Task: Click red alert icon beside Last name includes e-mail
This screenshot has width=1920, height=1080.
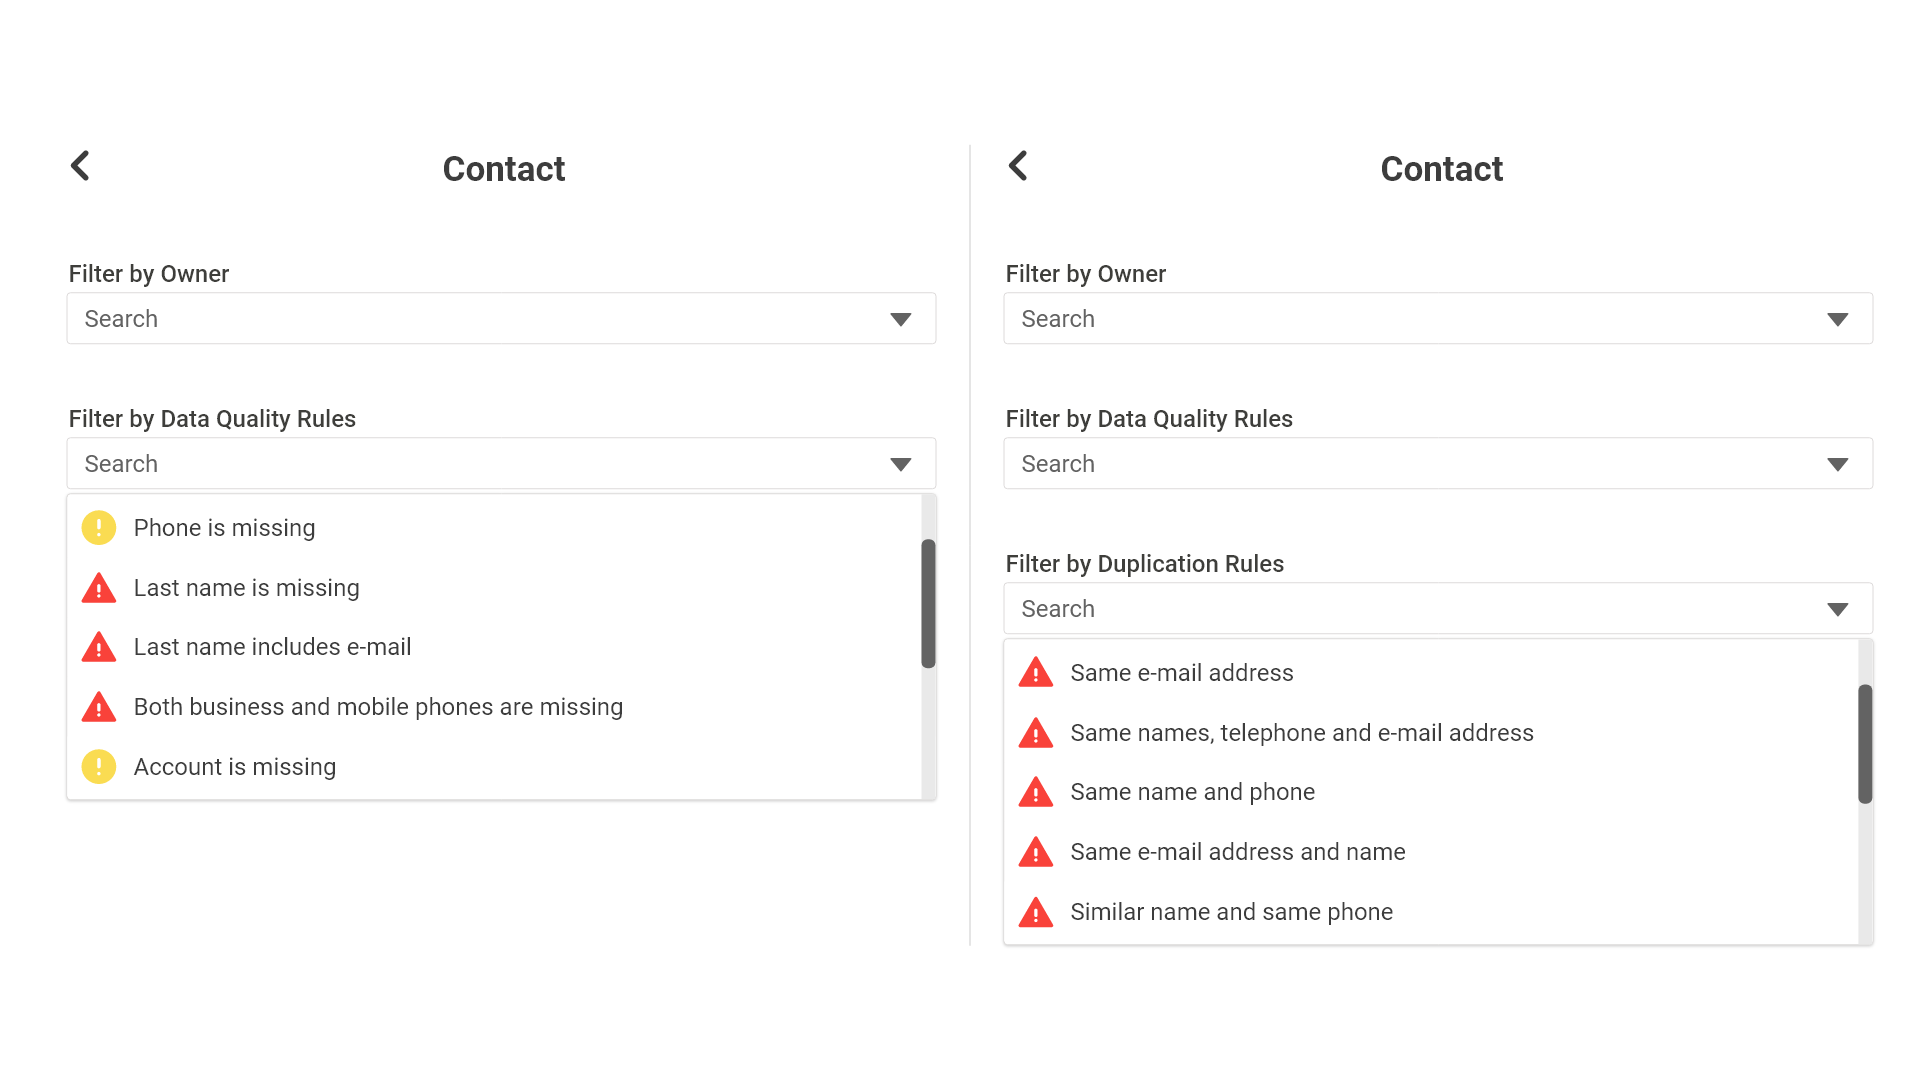Action: point(99,648)
